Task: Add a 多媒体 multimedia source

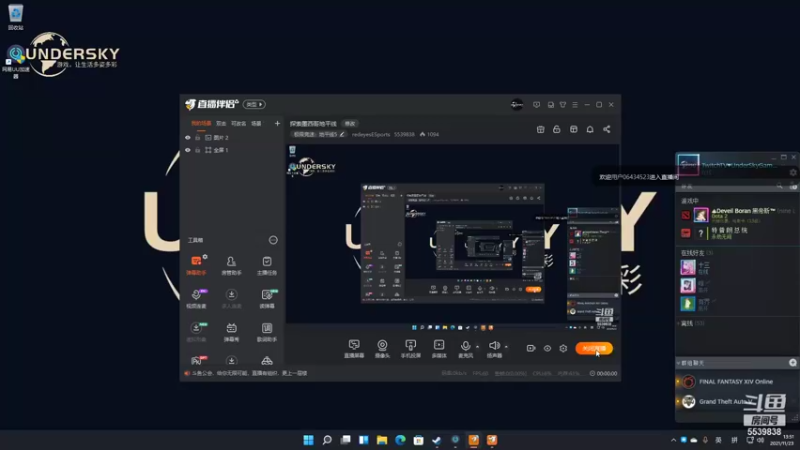Action: 439,348
